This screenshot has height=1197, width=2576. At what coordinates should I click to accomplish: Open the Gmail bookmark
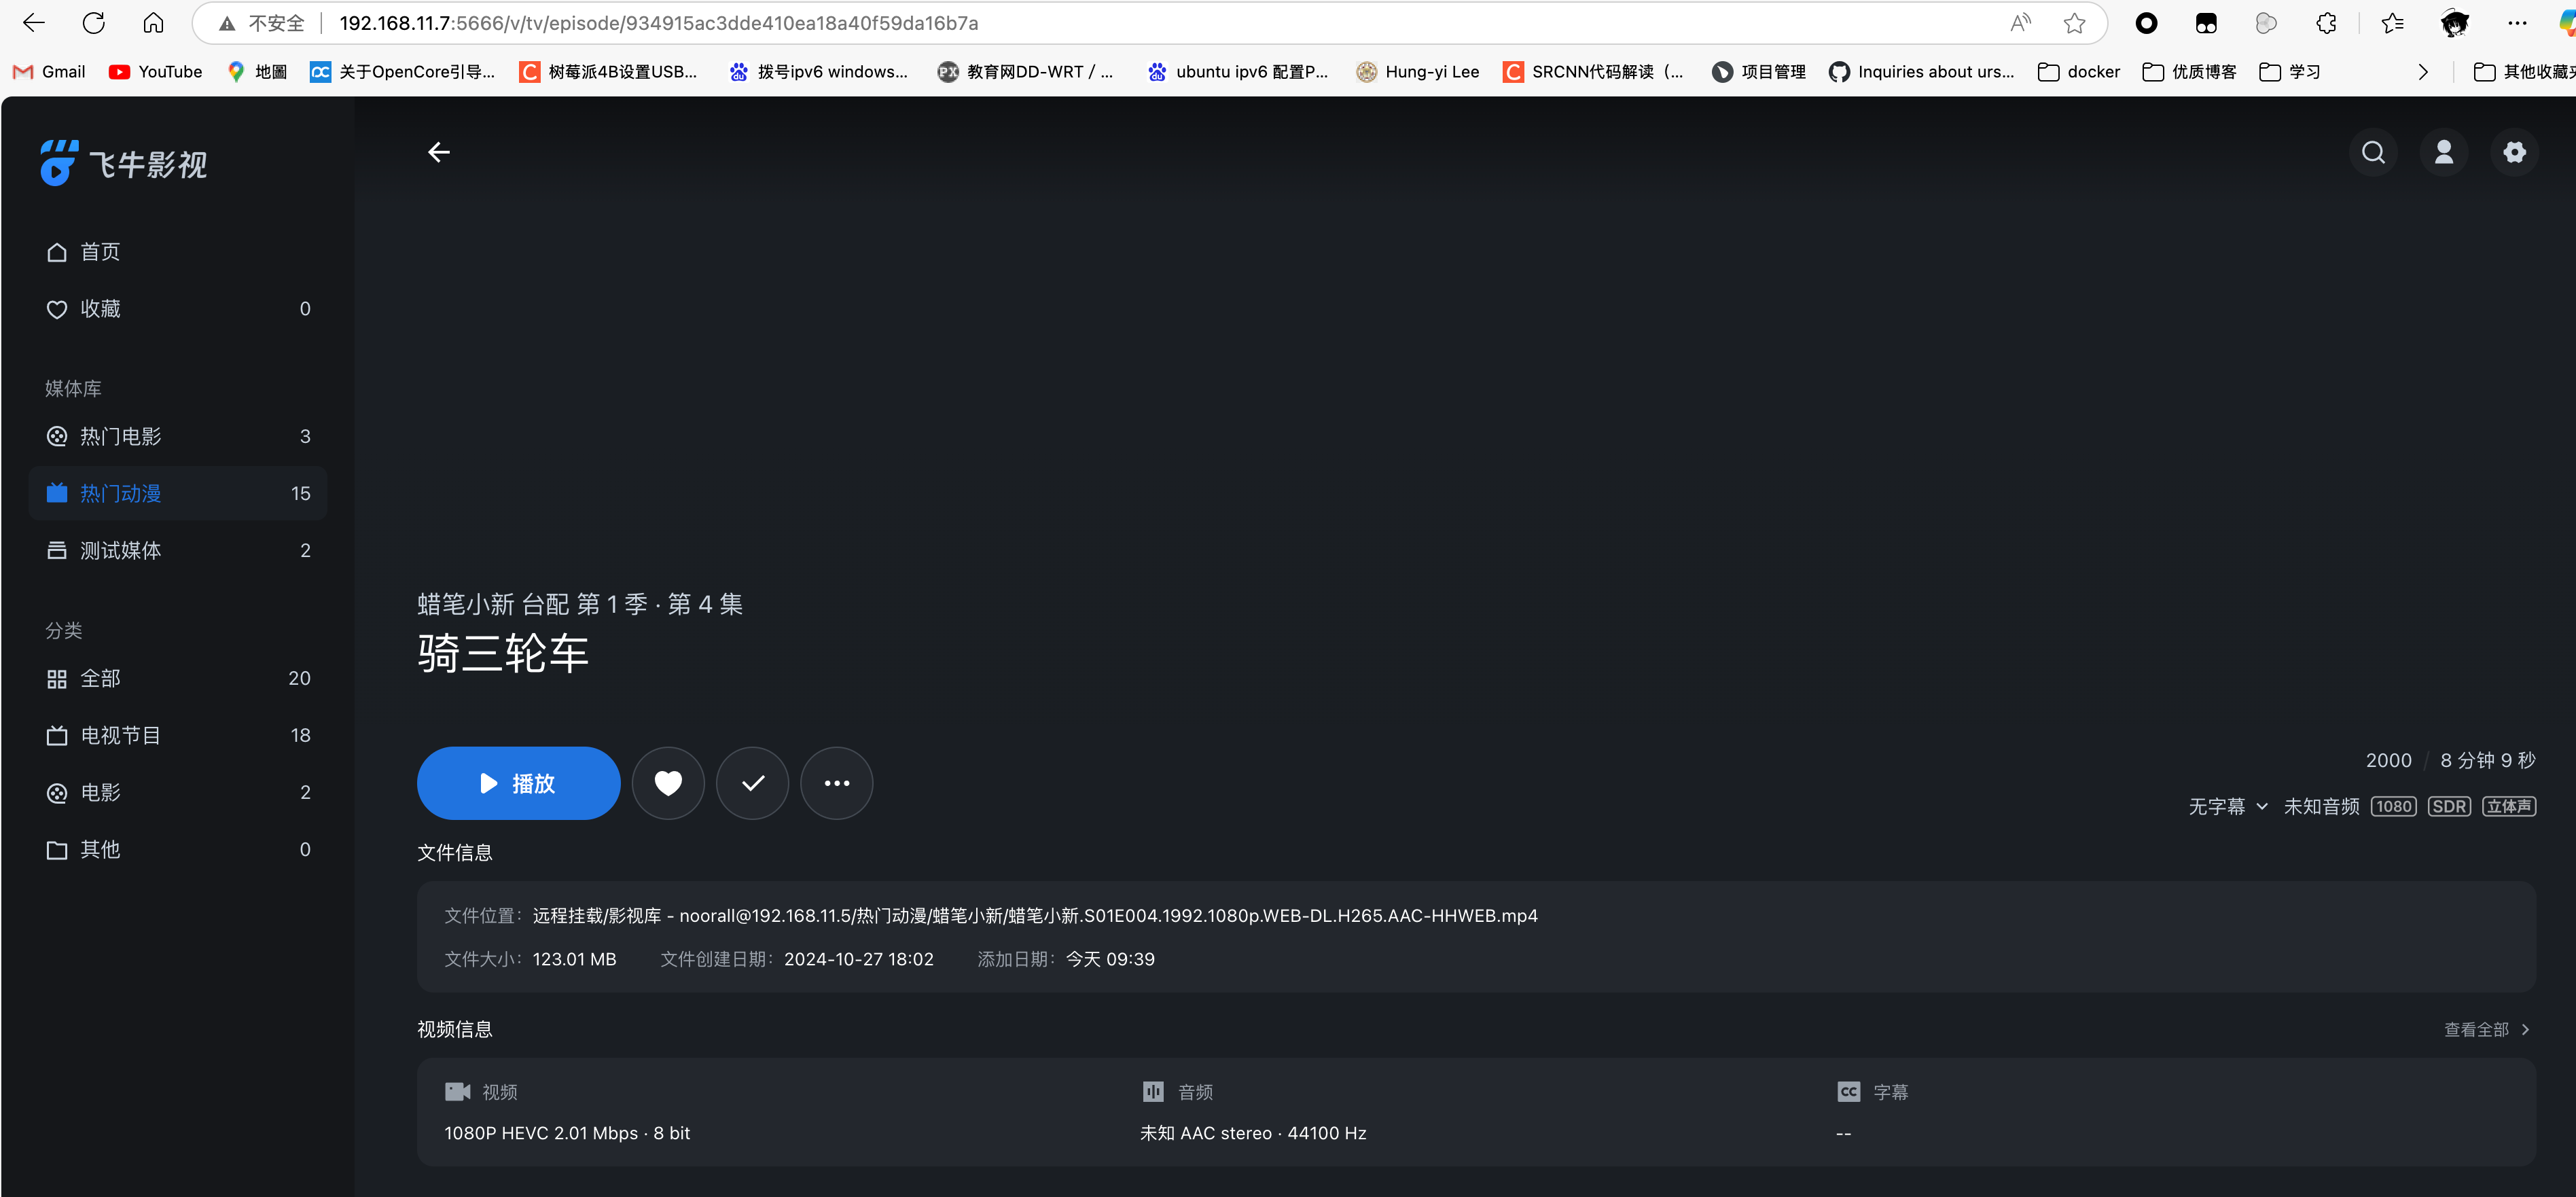(x=49, y=71)
